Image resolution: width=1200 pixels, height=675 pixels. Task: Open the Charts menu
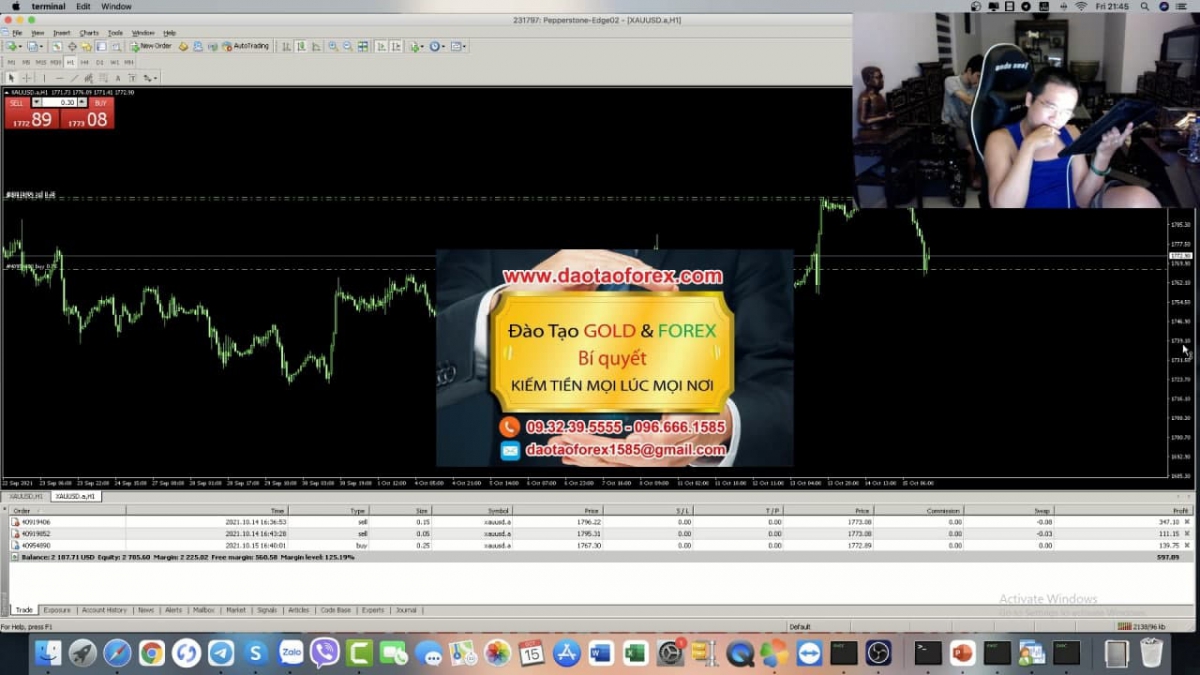(x=89, y=33)
